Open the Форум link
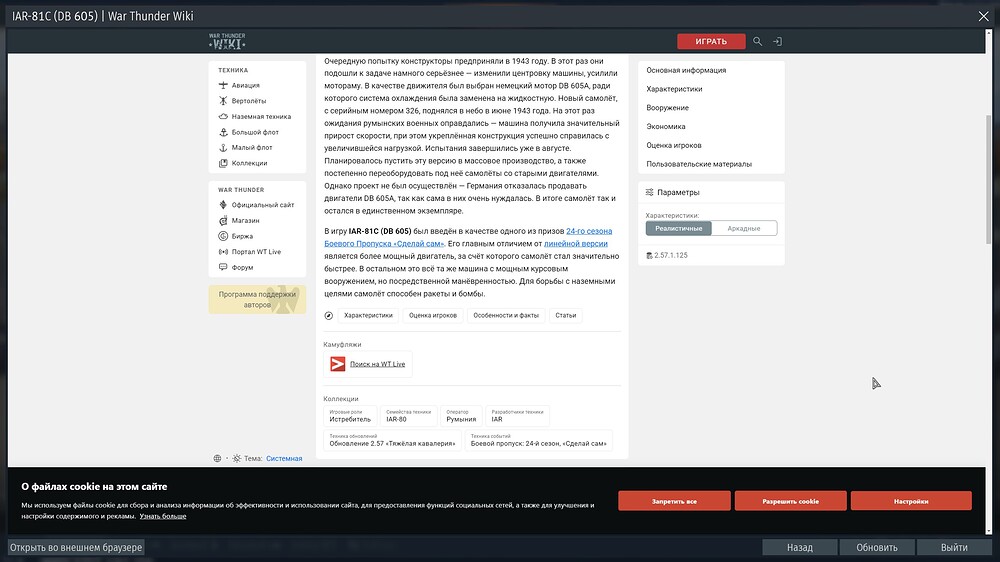 click(242, 267)
